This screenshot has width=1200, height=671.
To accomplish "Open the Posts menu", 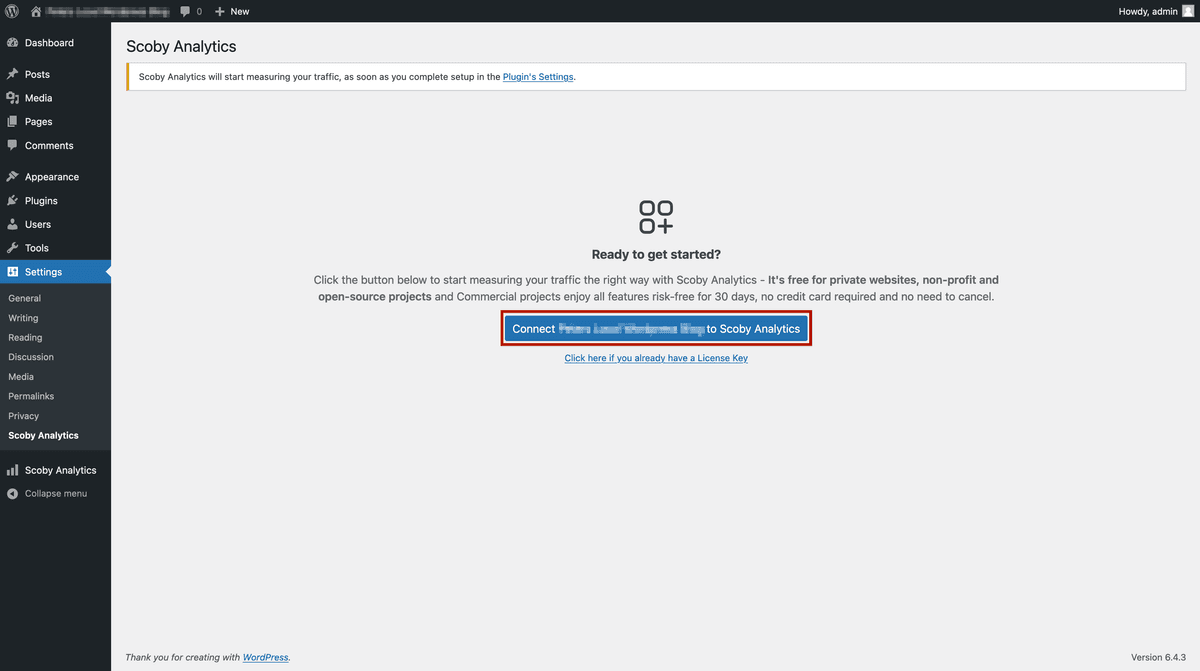I will tap(55, 74).
